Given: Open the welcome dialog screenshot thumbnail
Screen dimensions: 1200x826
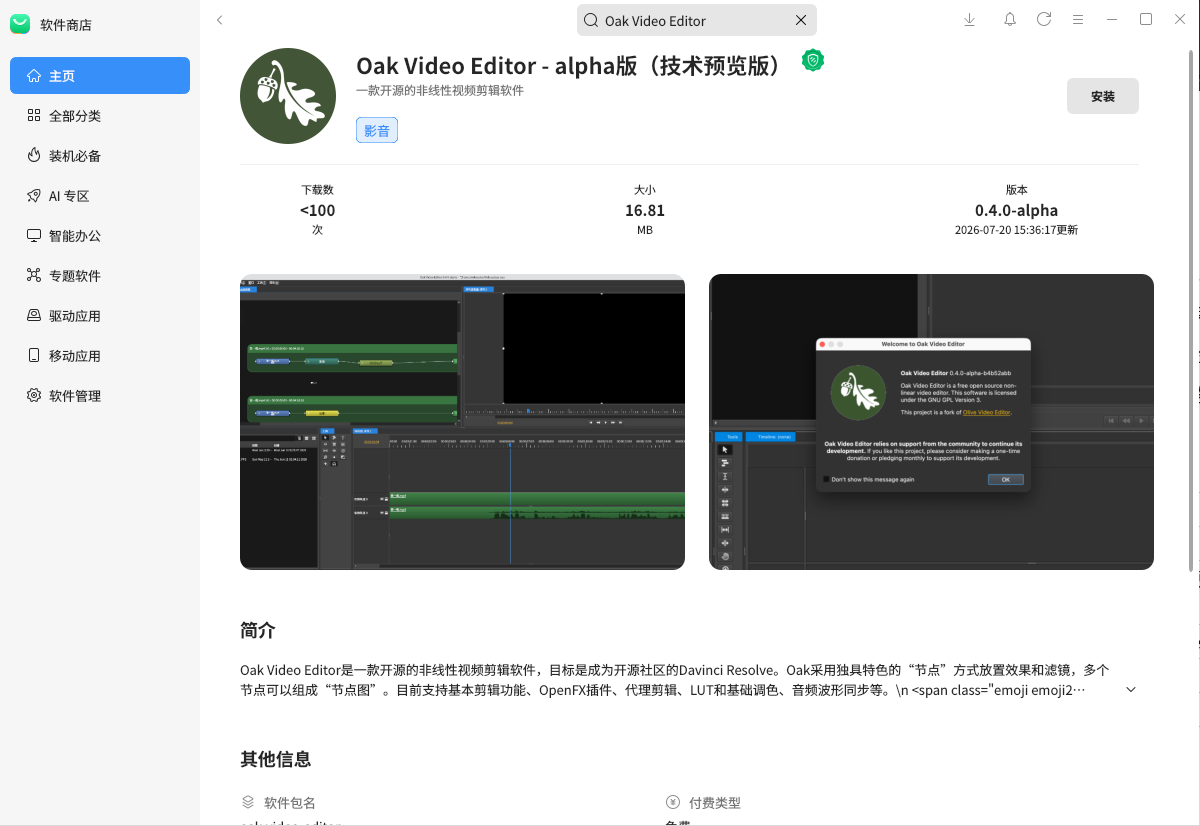Looking at the screenshot, I should [931, 422].
